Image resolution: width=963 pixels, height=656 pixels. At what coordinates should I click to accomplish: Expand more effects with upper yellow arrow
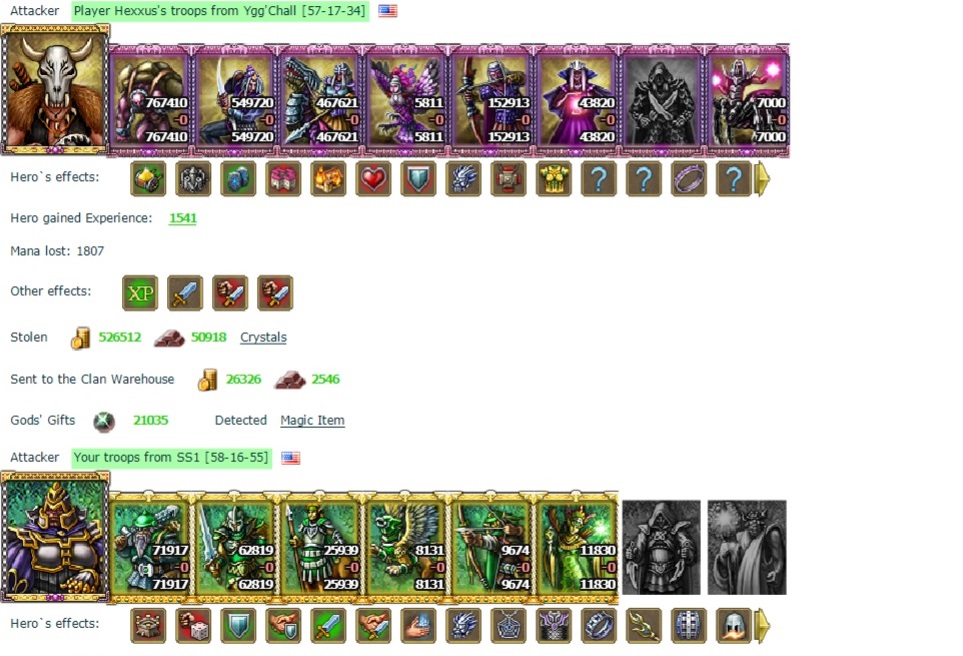pyautogui.click(x=762, y=179)
